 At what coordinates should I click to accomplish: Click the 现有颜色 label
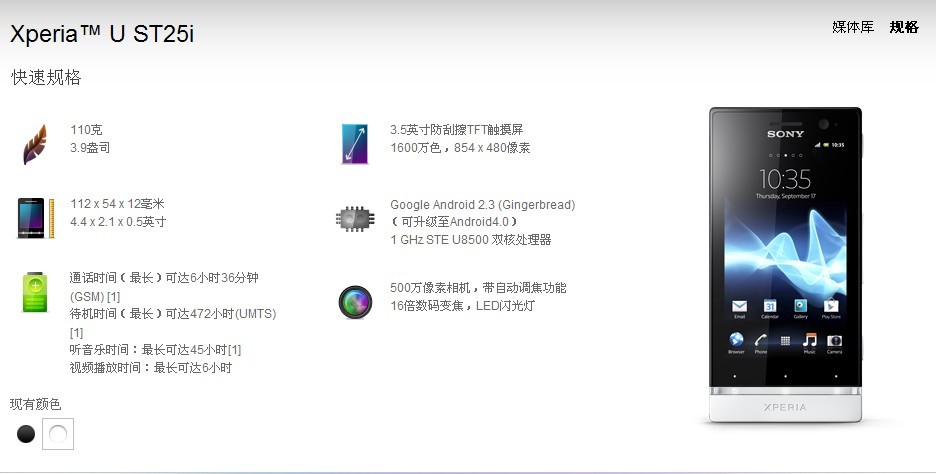tap(35, 404)
